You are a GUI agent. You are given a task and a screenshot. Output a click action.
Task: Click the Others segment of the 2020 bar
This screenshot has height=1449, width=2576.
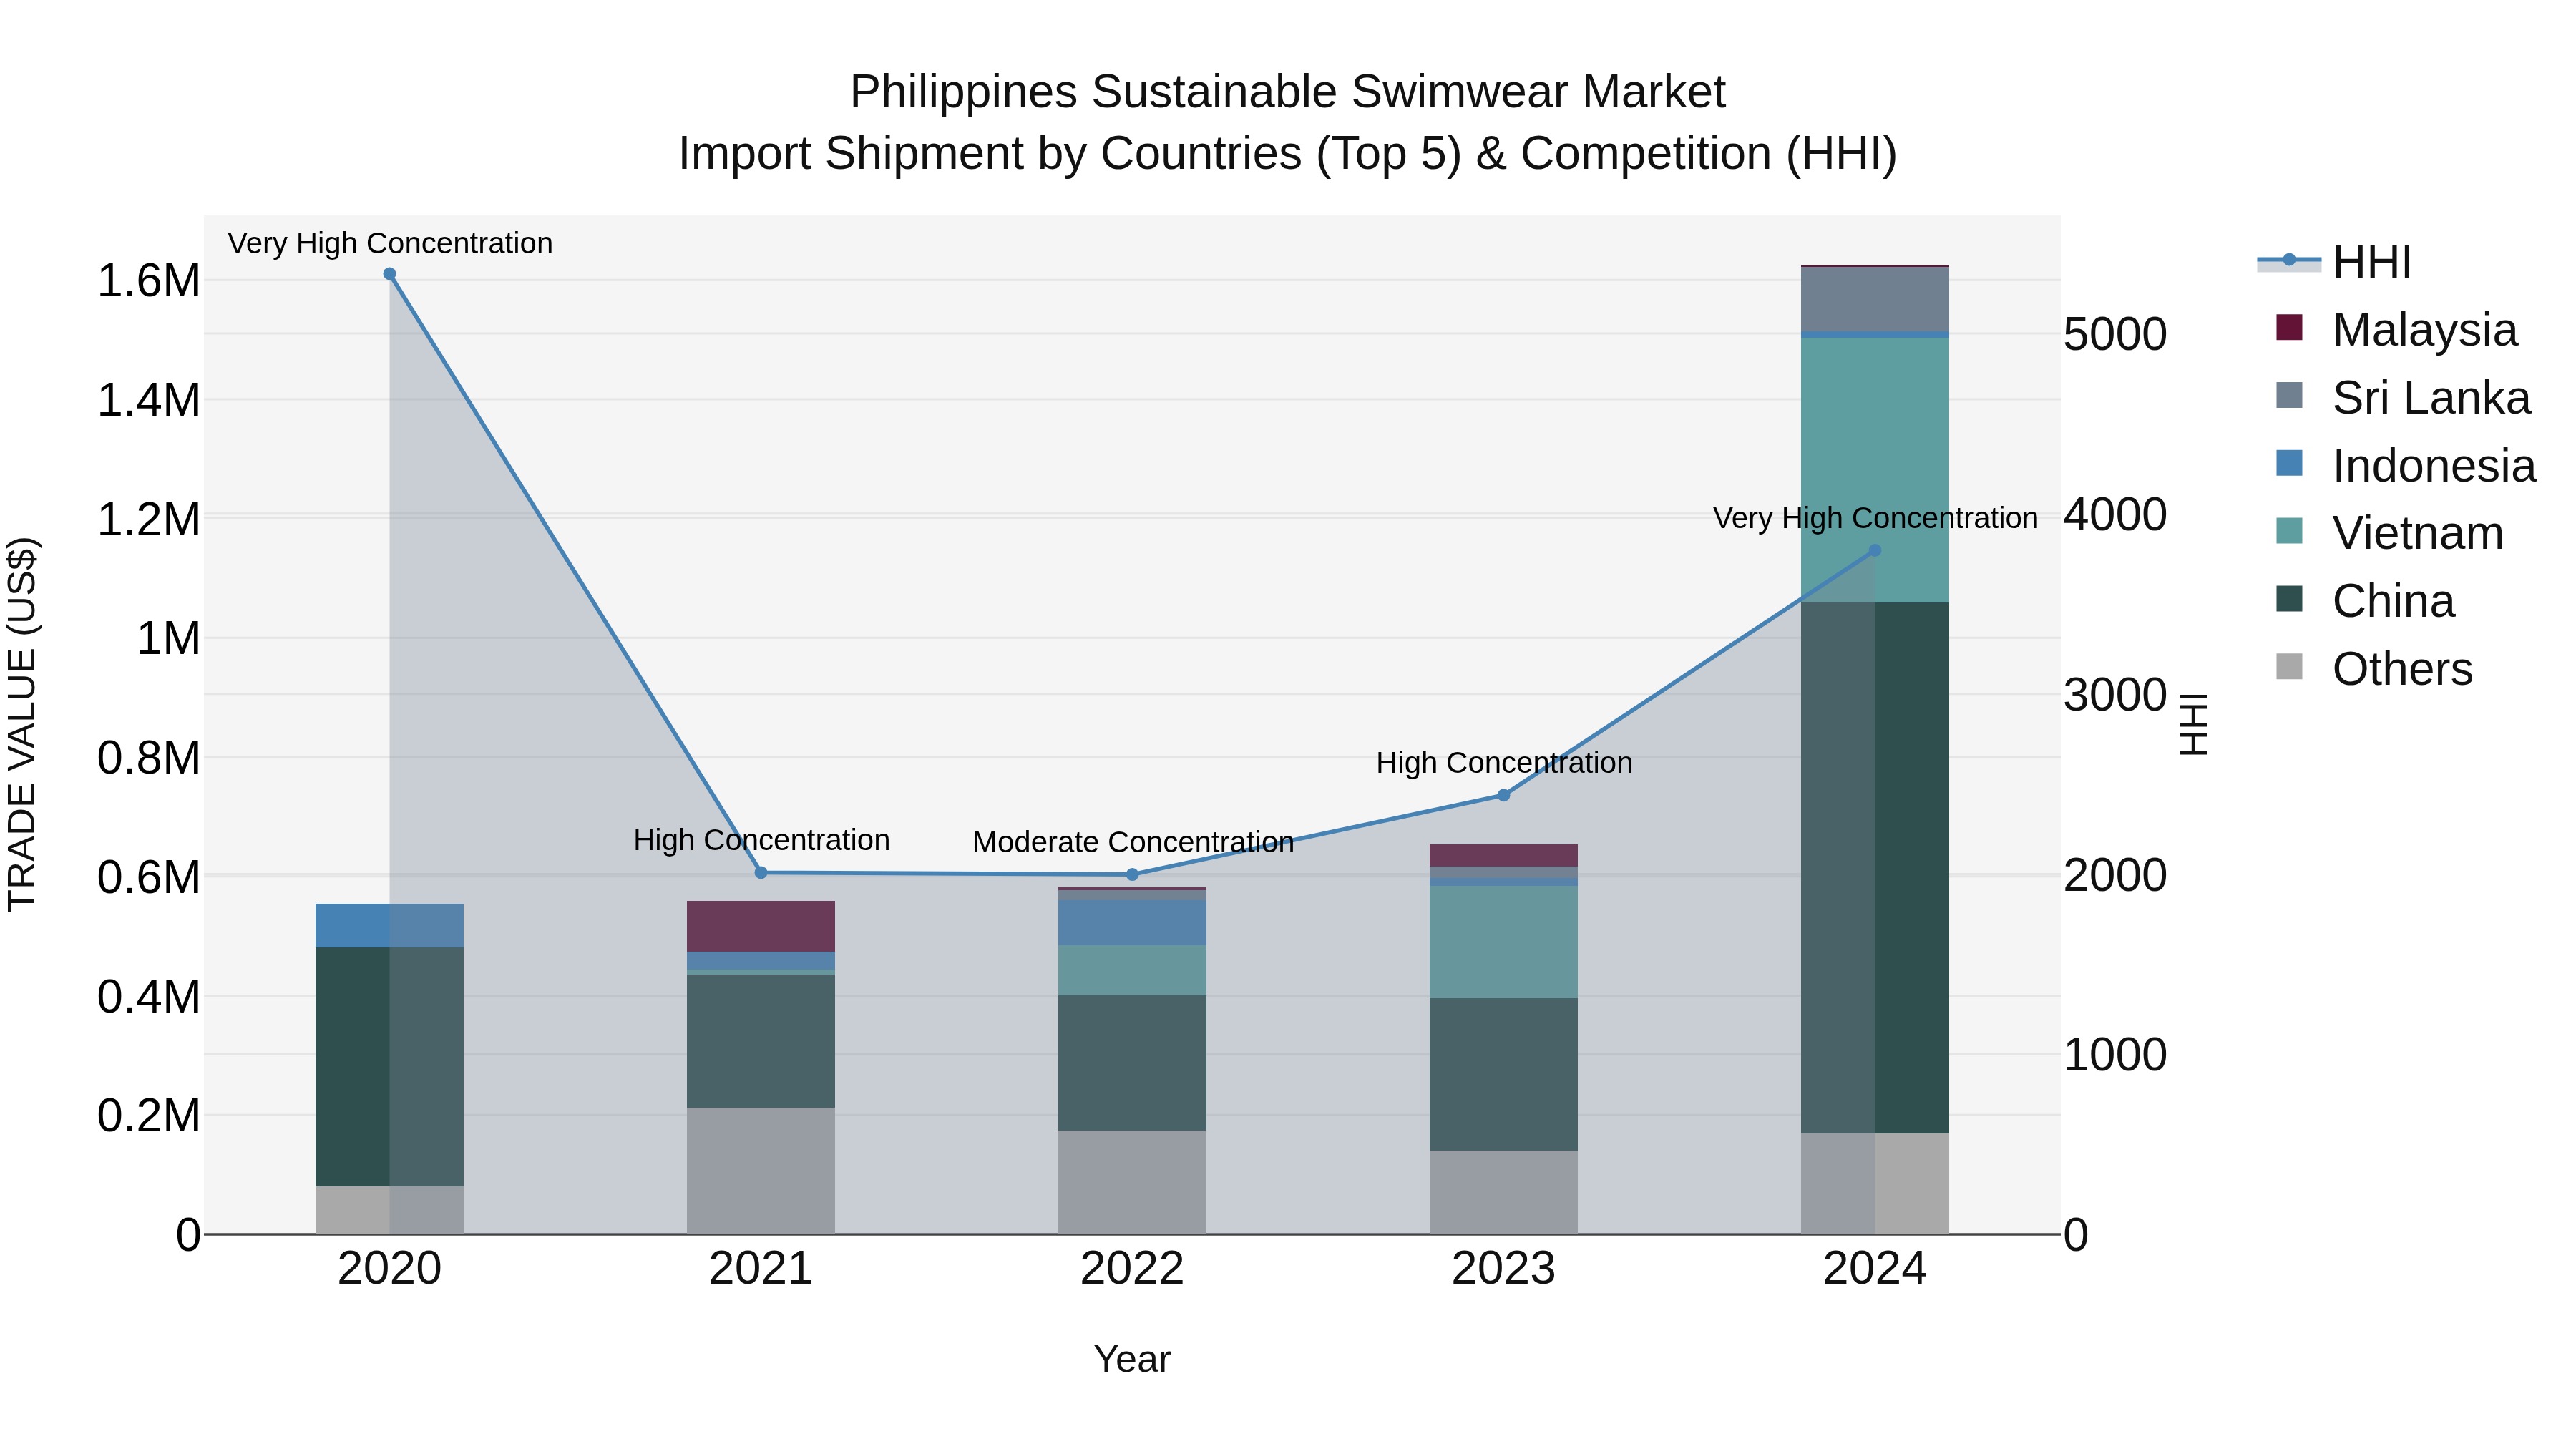pyautogui.click(x=390, y=1210)
